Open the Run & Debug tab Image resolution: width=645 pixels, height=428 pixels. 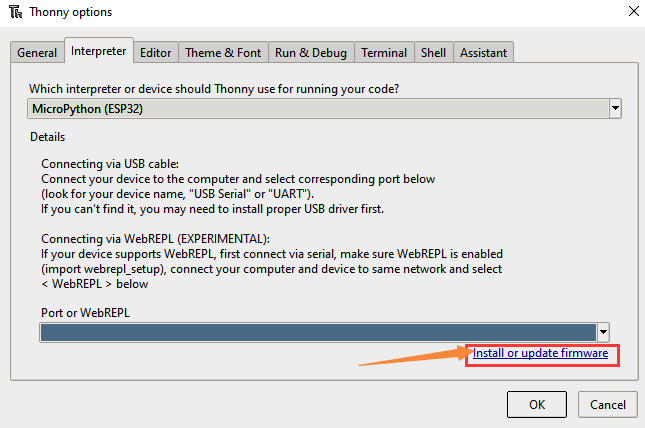pyautogui.click(x=311, y=53)
